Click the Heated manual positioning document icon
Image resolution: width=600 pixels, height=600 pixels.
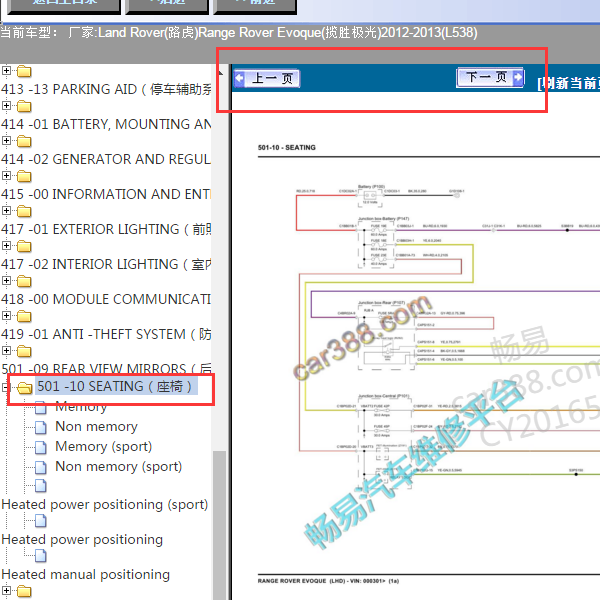[x=41, y=556]
